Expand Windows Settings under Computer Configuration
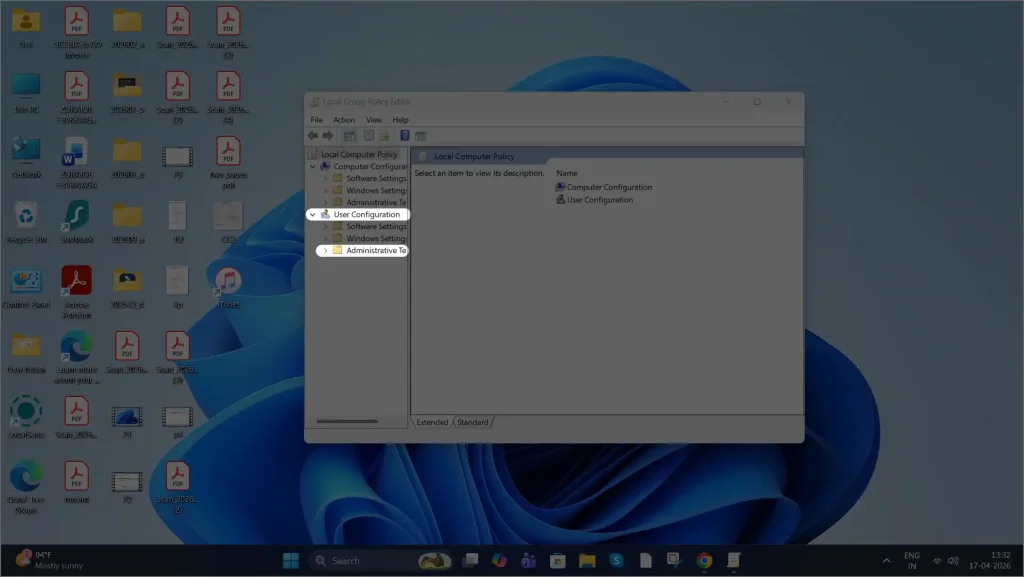Viewport: 1024px width, 577px height. point(326,191)
